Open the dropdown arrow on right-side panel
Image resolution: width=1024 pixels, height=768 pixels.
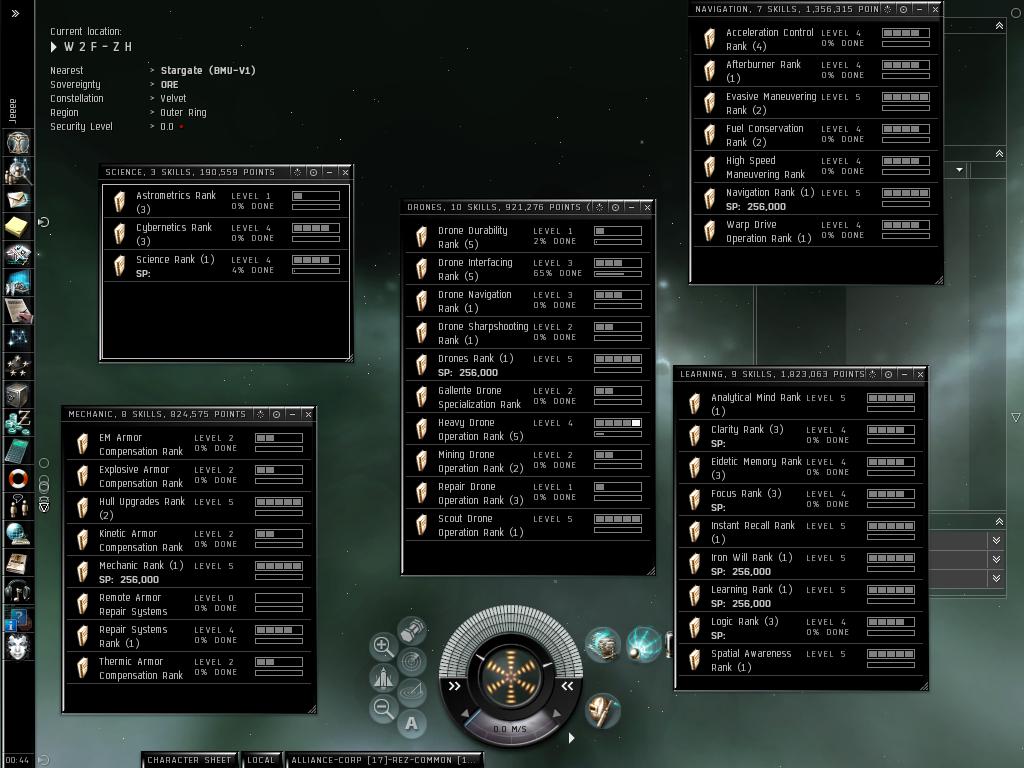[959, 170]
